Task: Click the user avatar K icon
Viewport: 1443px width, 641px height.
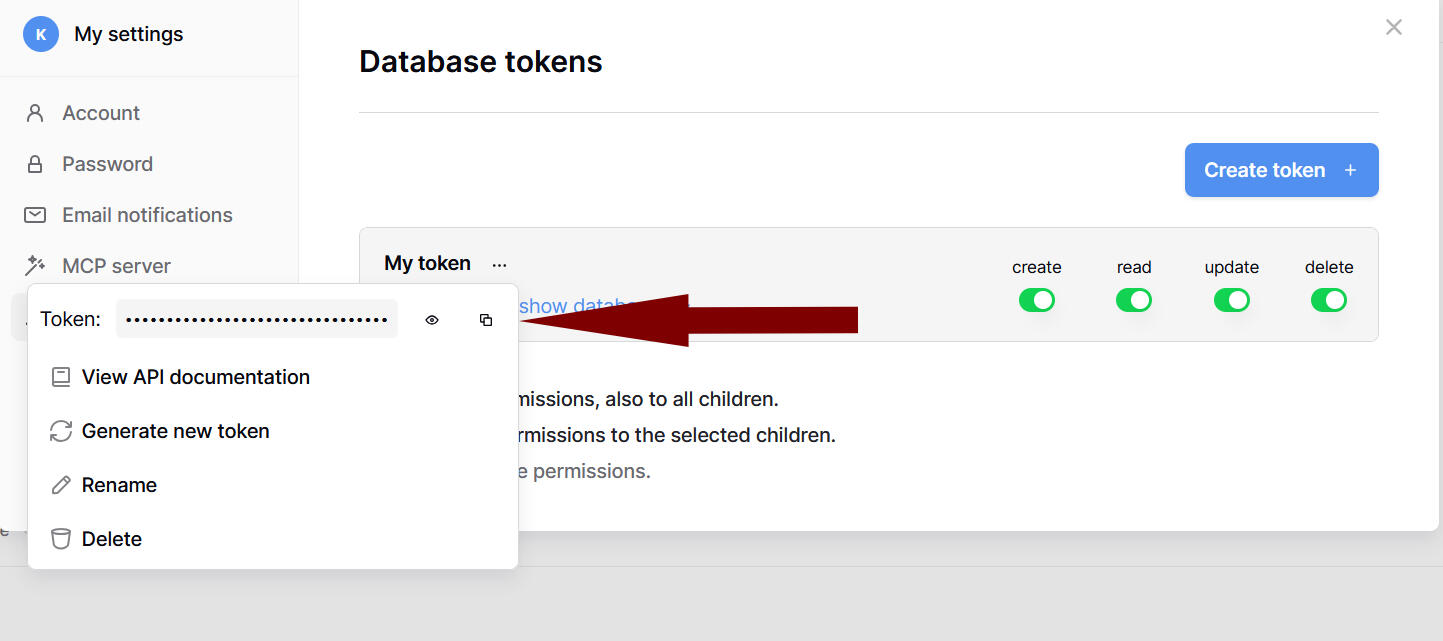Action: coord(41,34)
